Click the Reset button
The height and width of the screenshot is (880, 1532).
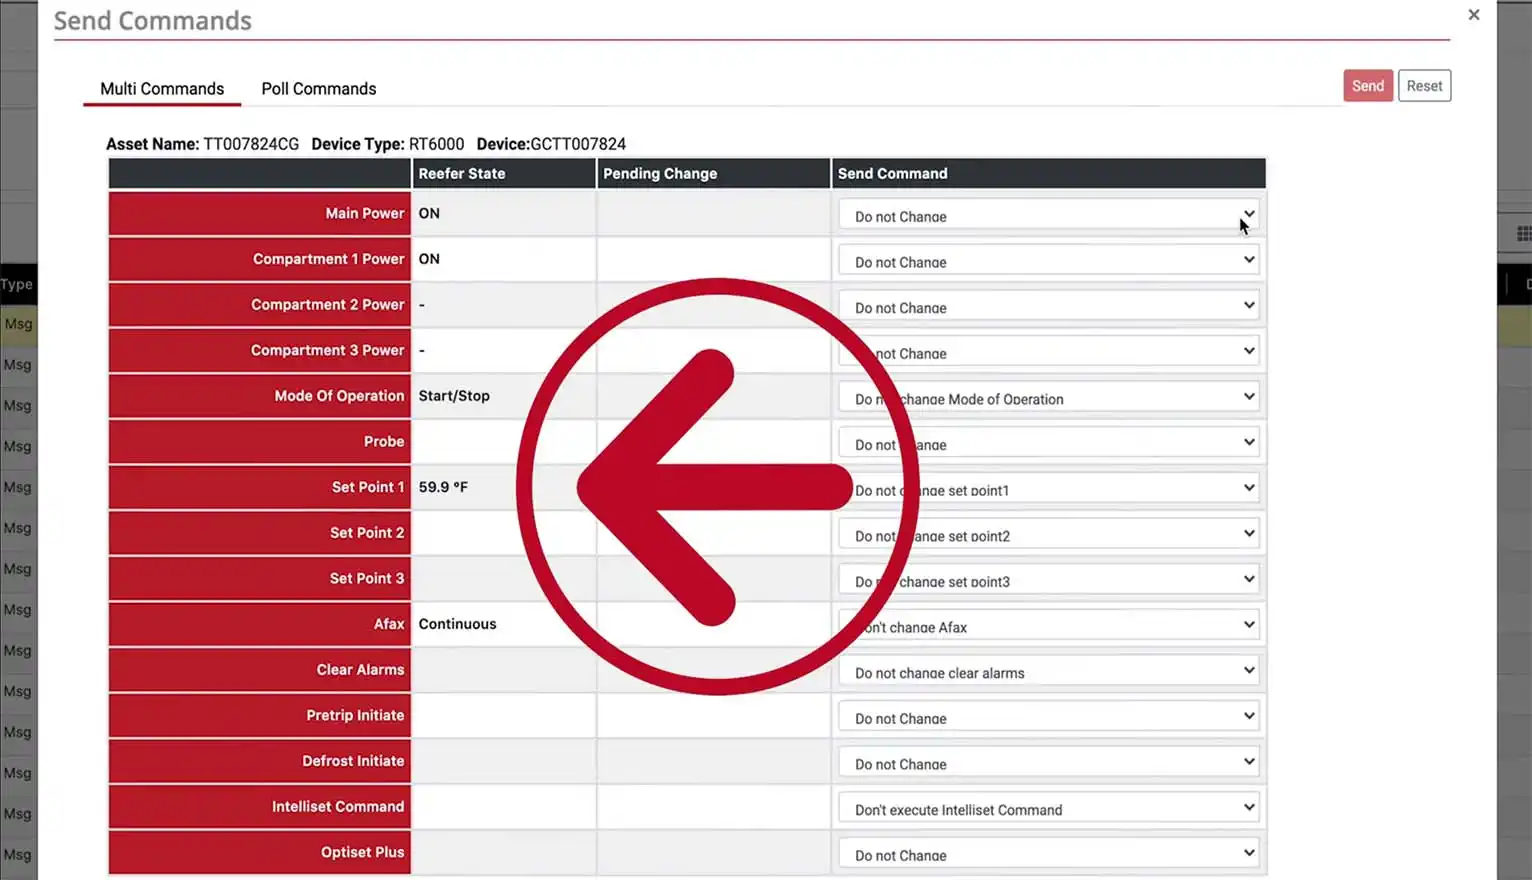click(x=1424, y=86)
